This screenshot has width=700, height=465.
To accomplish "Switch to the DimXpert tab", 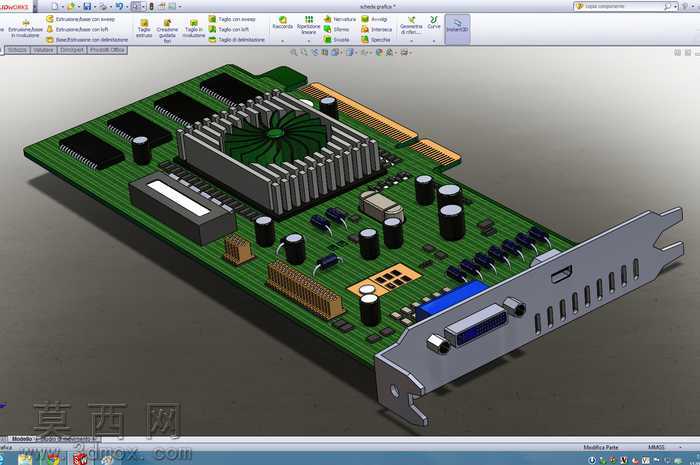I will 71,50.
